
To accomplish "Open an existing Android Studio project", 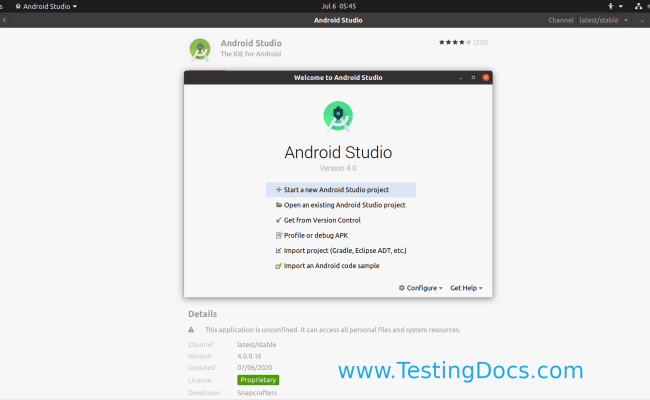I will pyautogui.click(x=341, y=205).
